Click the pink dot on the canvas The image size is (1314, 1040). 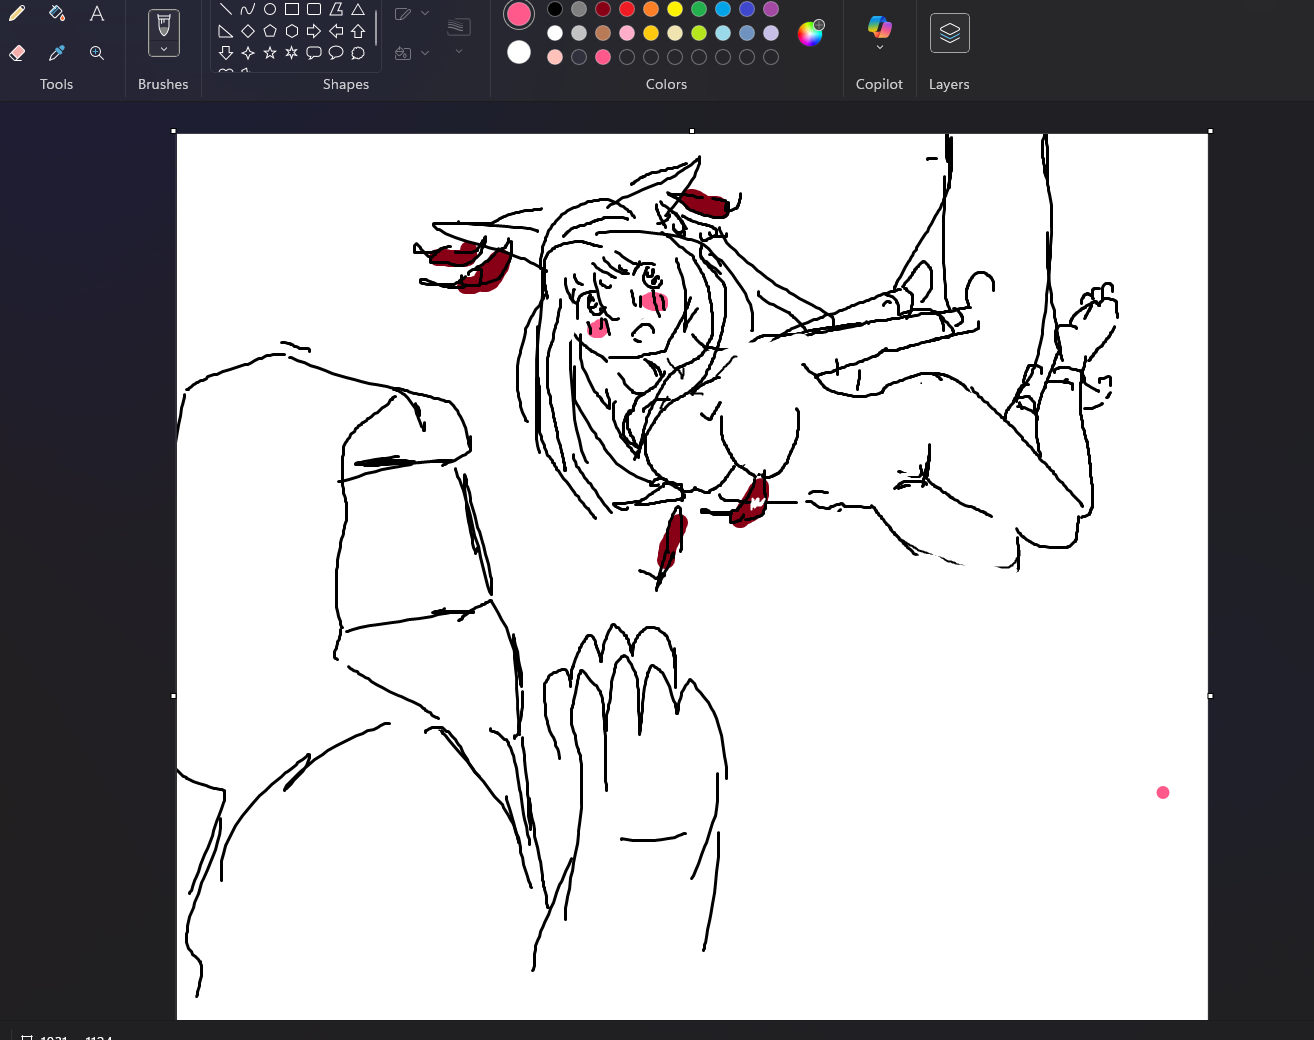[1163, 793]
